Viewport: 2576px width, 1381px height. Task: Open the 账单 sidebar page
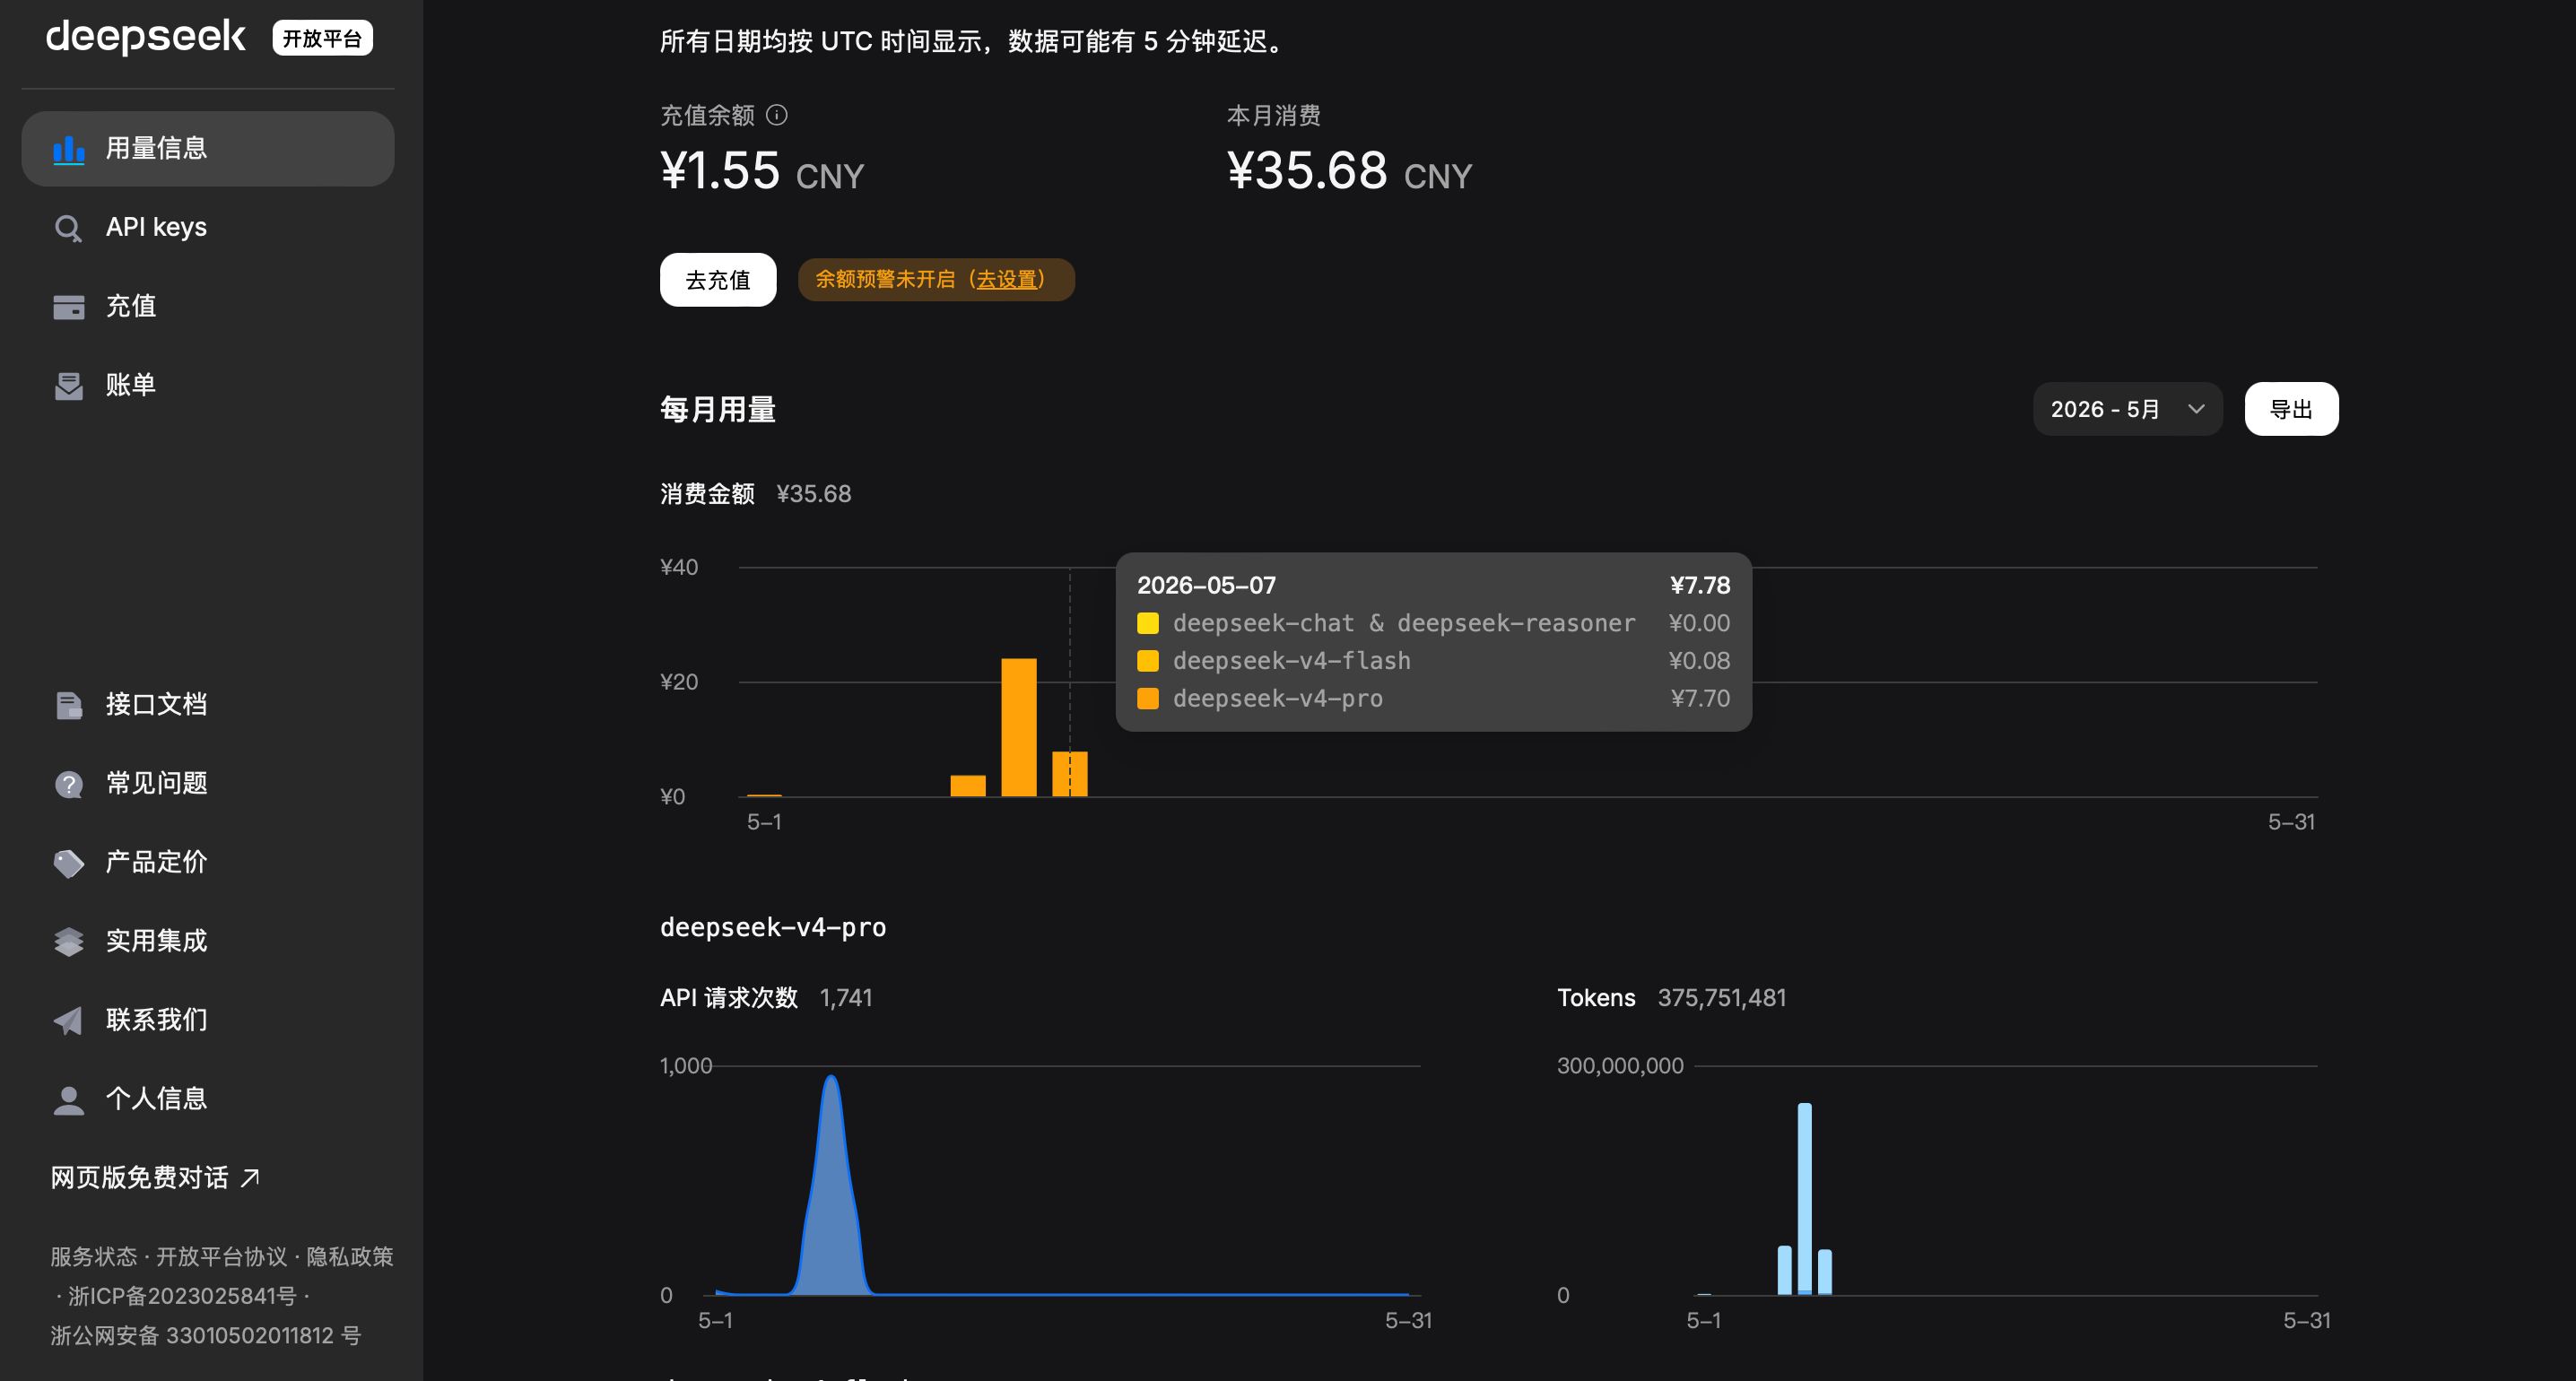208,386
